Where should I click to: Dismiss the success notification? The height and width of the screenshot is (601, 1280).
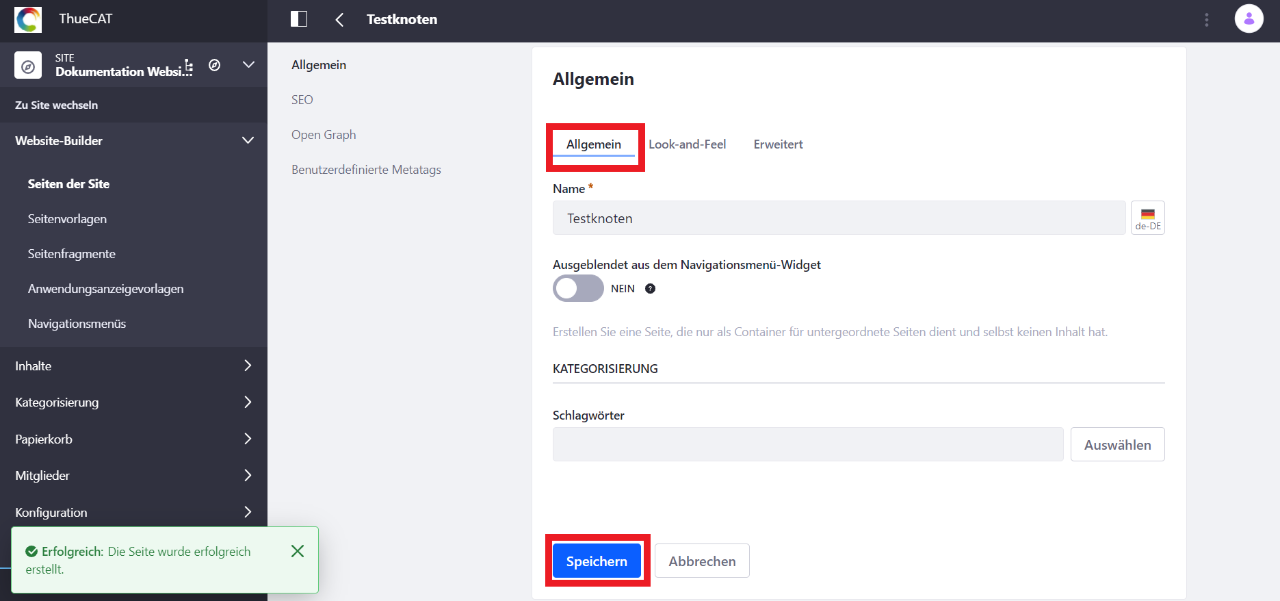coord(297,551)
